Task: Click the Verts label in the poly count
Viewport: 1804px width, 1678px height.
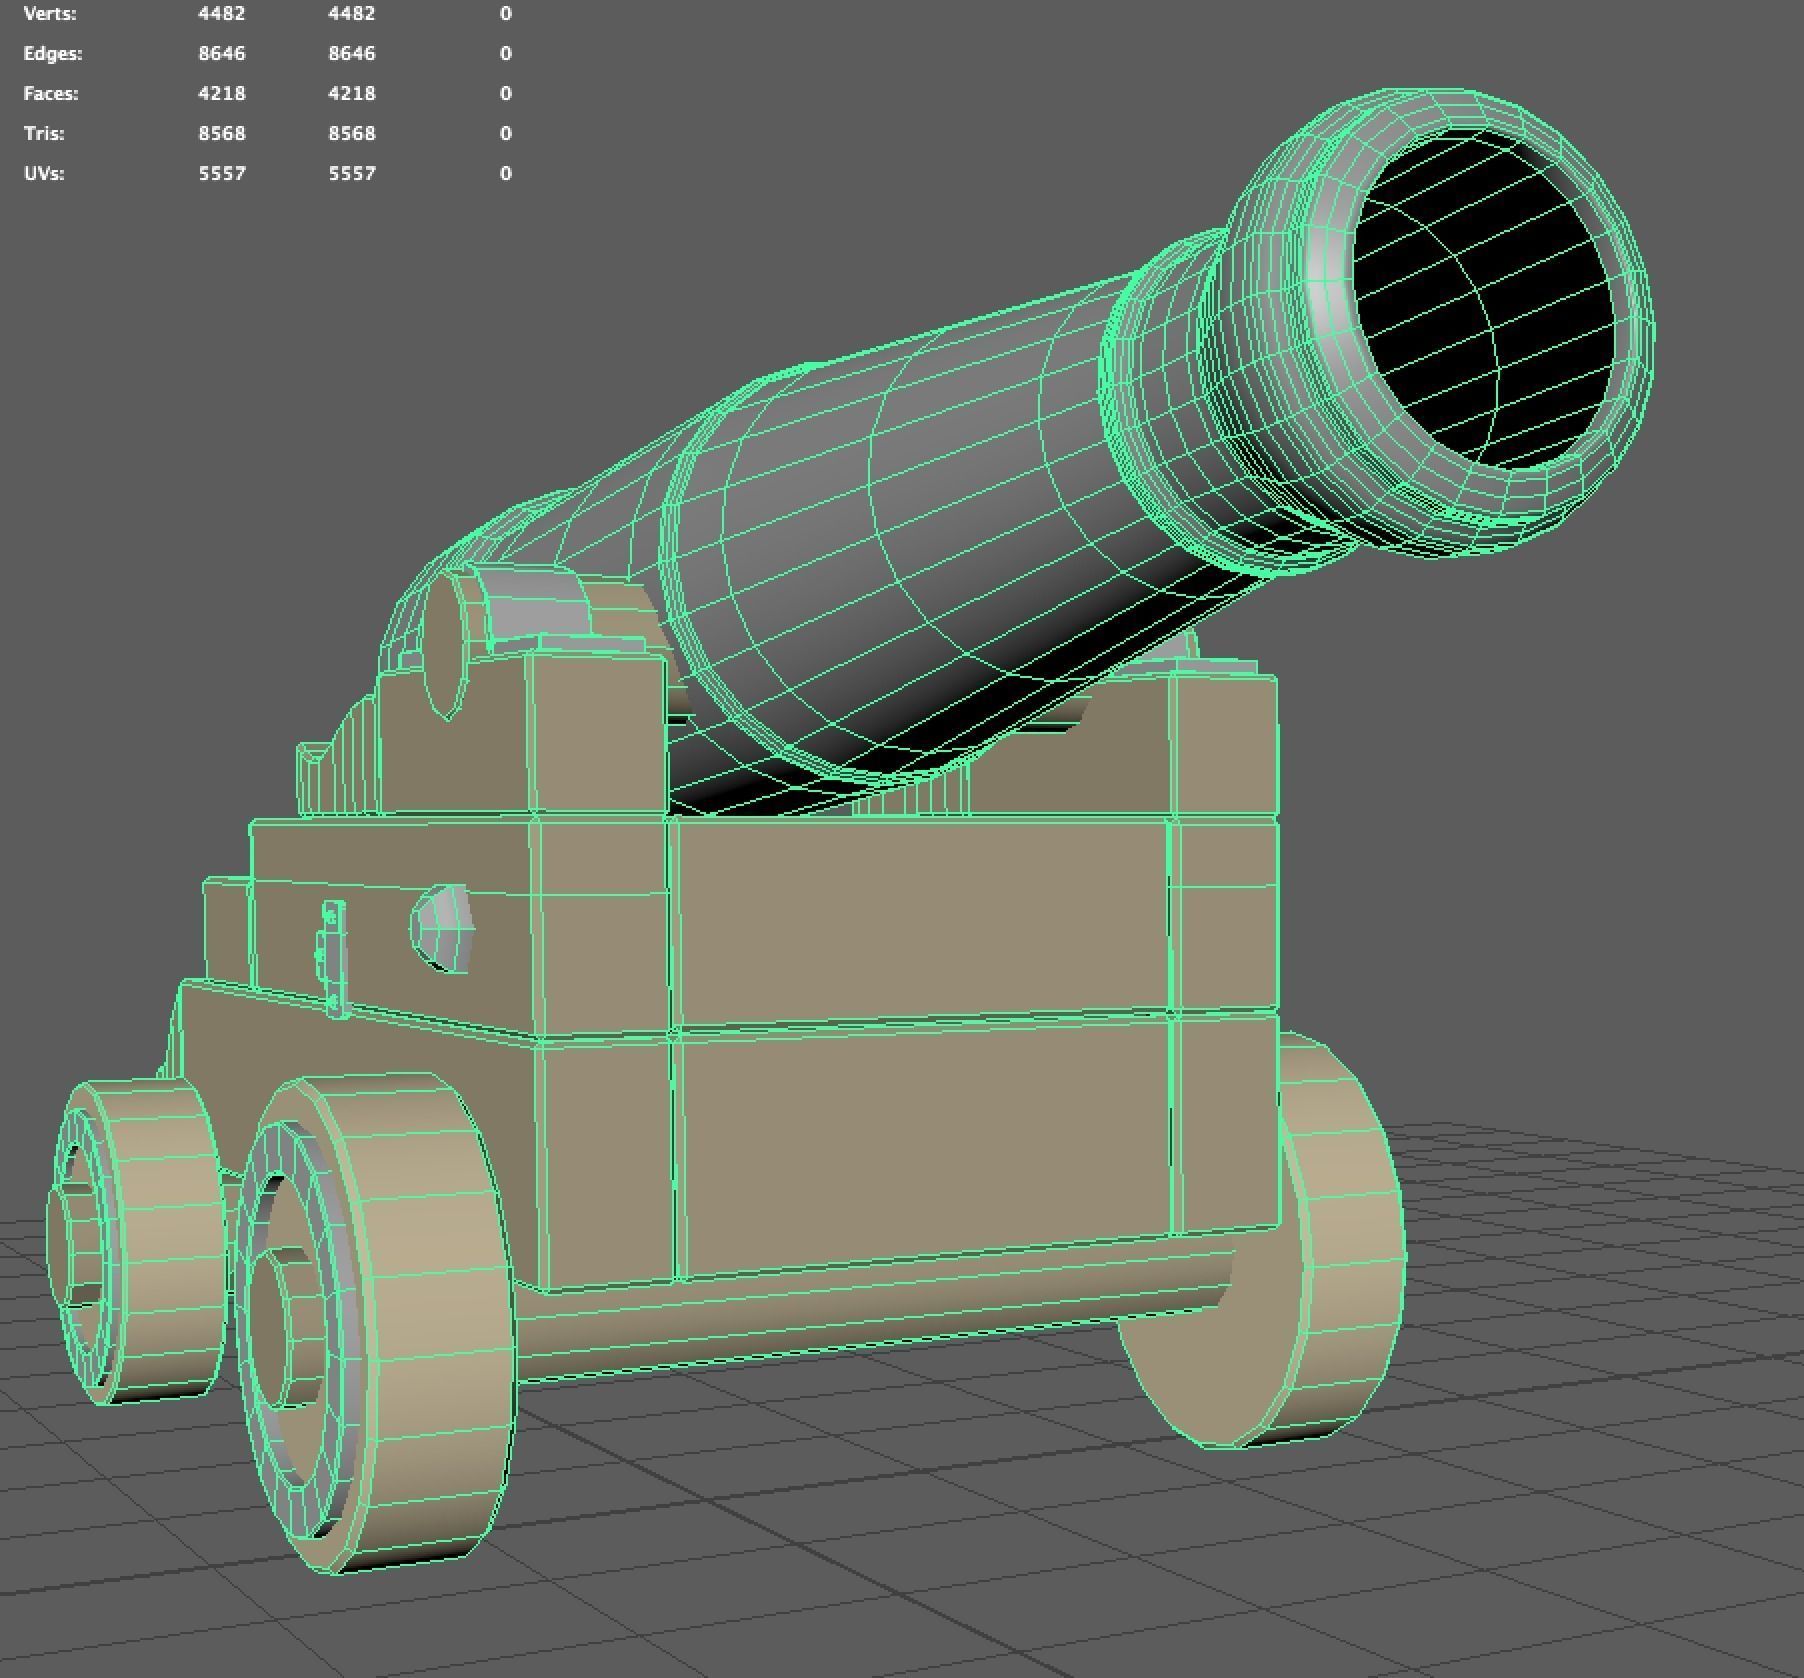Action: click(49, 14)
